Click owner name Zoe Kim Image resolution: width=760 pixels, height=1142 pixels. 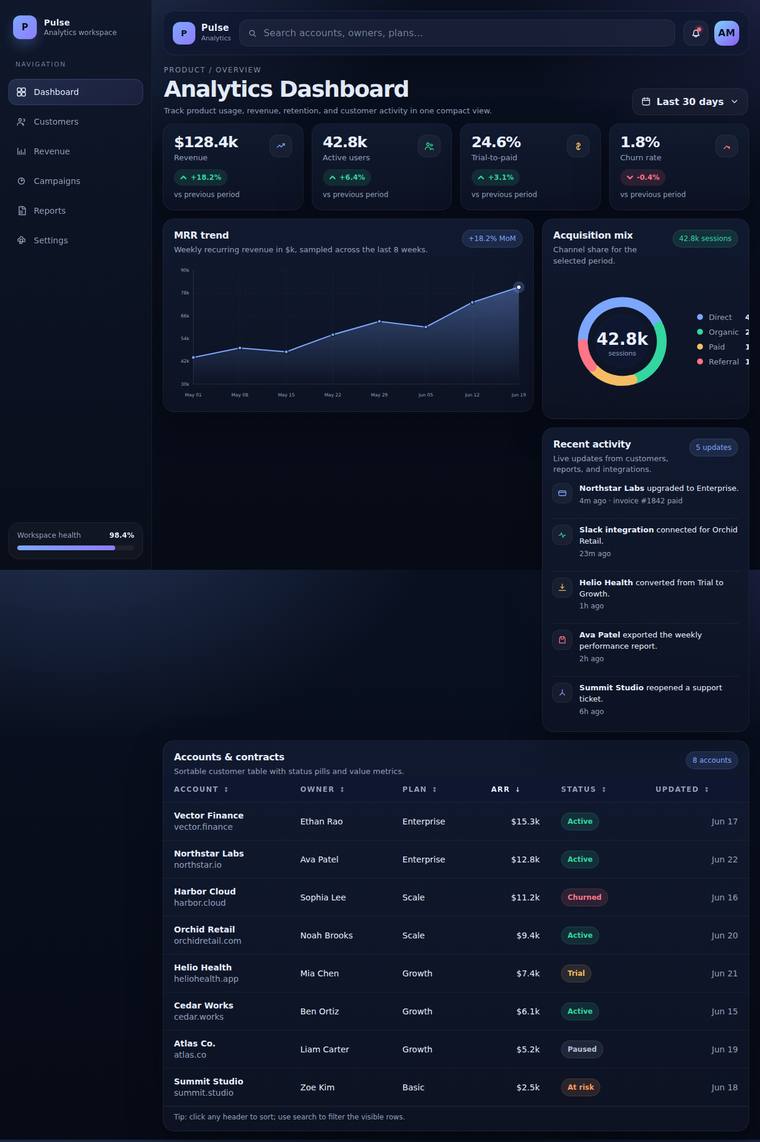pyautogui.click(x=317, y=1087)
